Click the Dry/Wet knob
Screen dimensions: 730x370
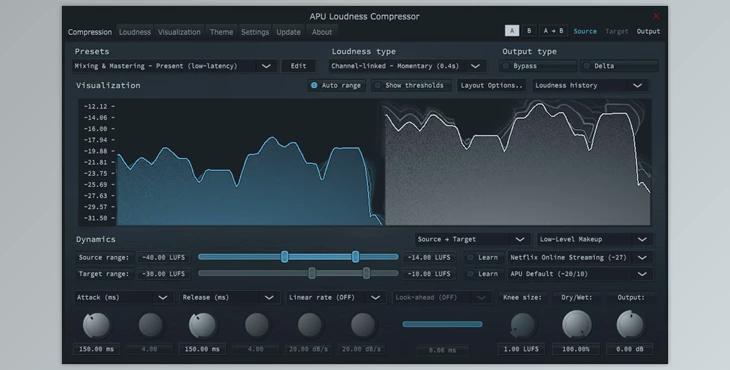(x=577, y=325)
